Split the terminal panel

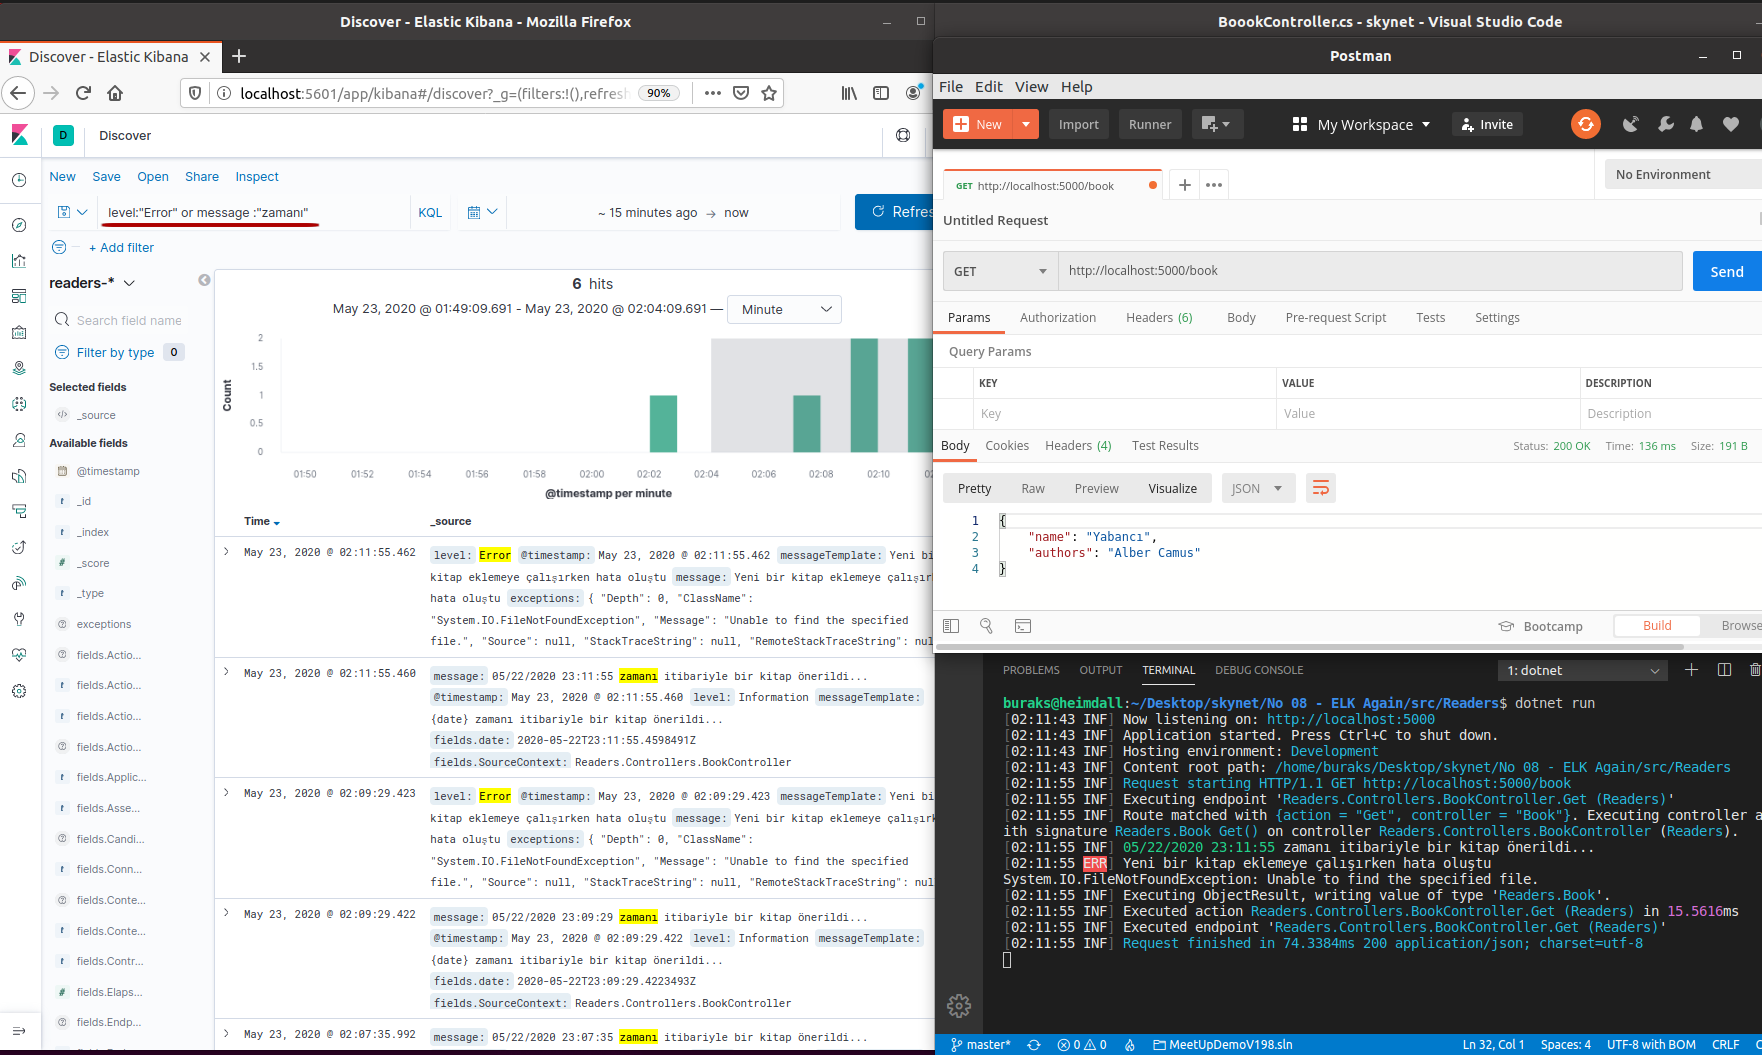click(x=1724, y=670)
